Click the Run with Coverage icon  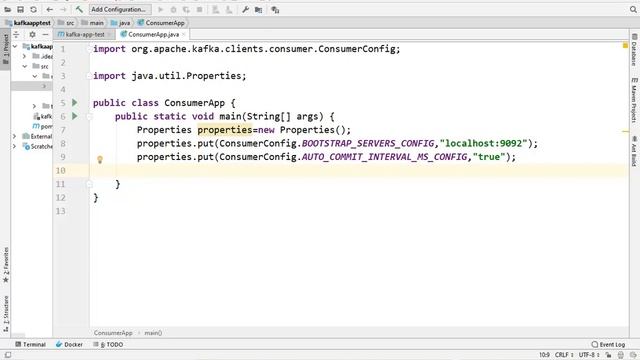[186, 9]
